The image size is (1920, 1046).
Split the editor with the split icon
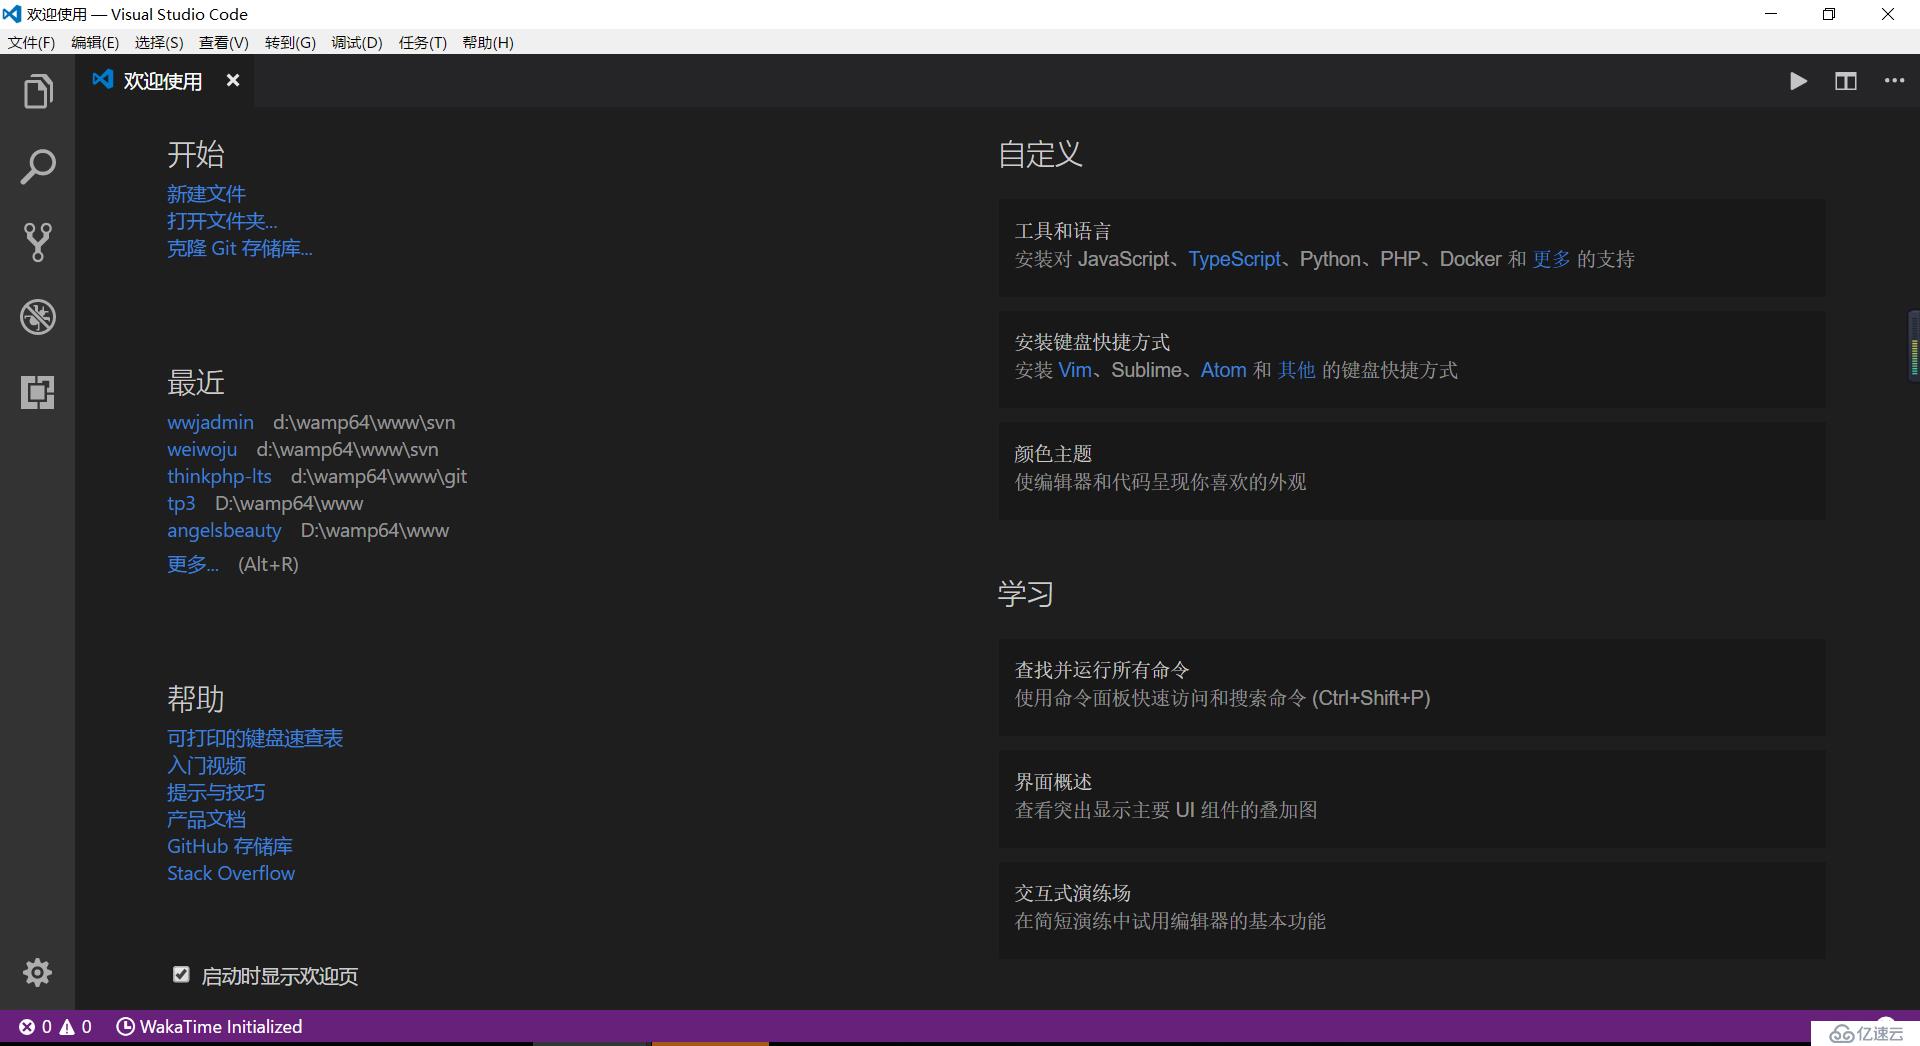[1846, 81]
